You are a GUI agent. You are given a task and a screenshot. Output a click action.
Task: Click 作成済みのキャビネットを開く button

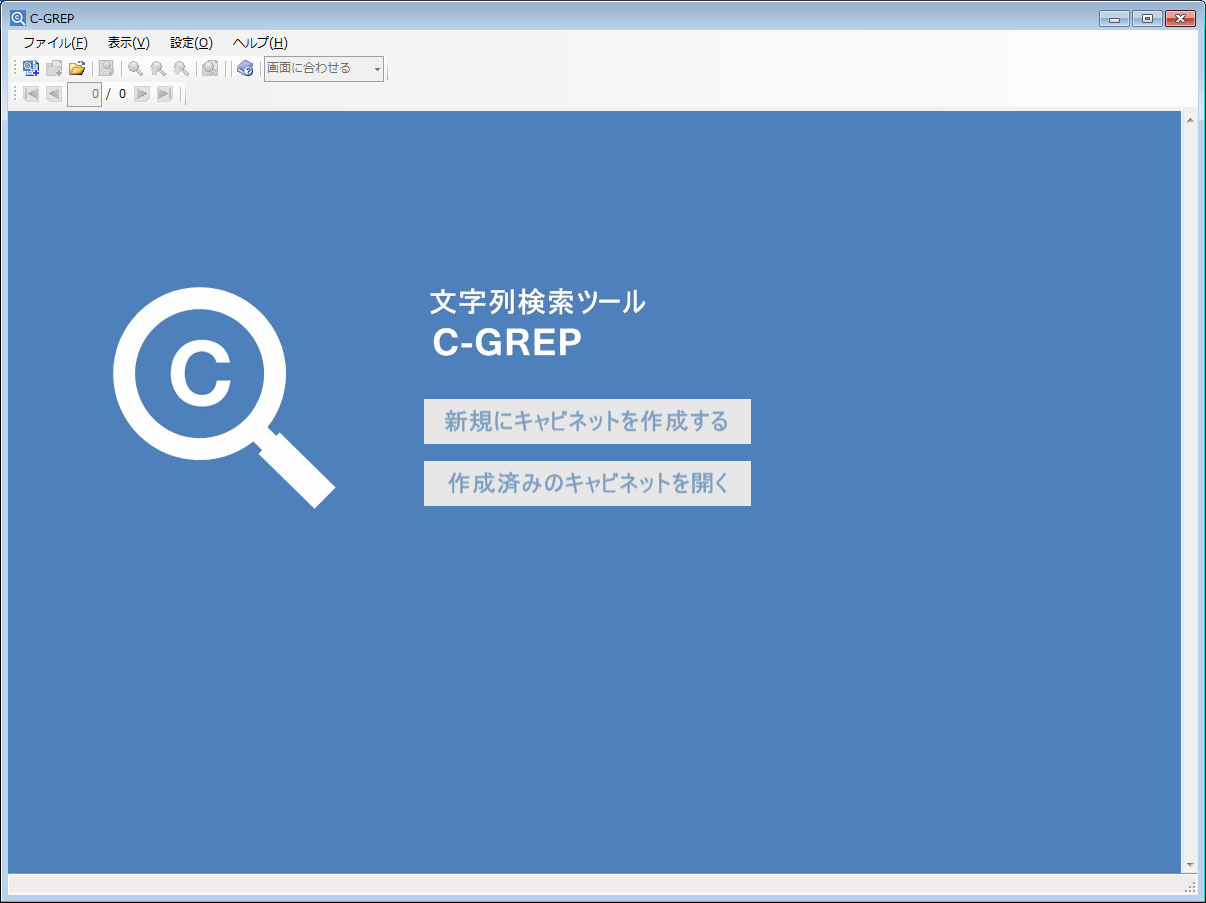(587, 484)
